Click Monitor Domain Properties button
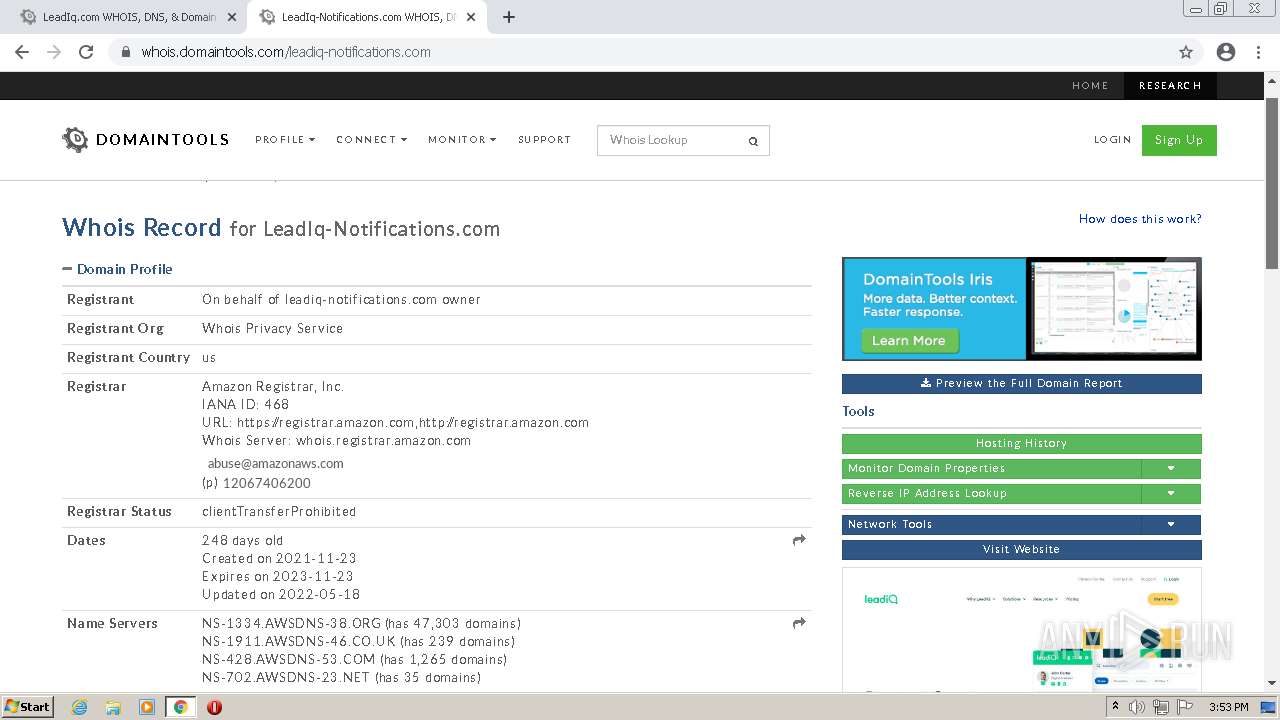The height and width of the screenshot is (720, 1280). tap(991, 469)
